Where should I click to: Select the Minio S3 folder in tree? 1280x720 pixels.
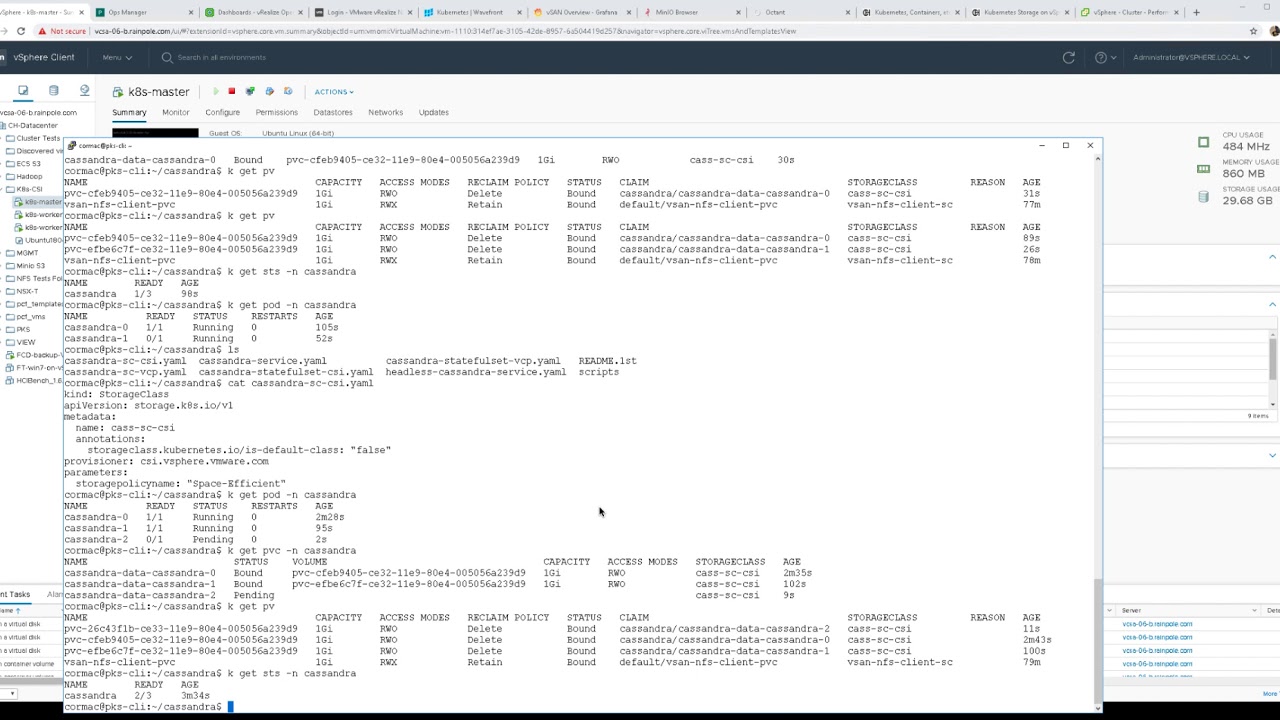(30, 266)
